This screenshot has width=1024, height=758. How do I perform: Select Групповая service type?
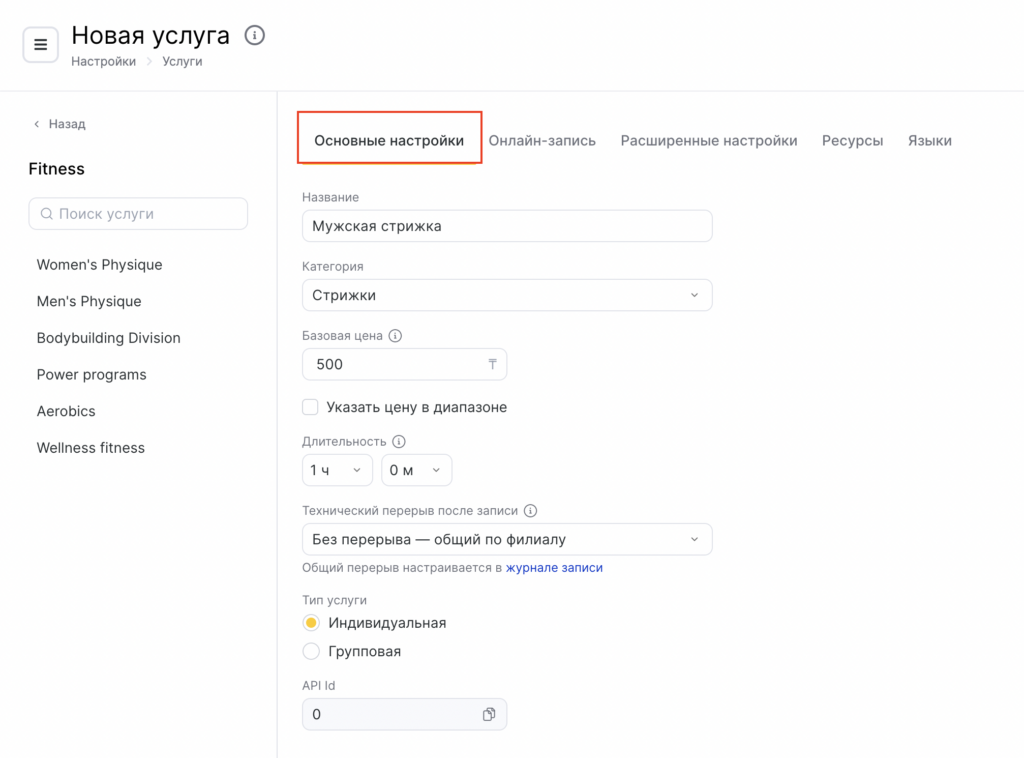tap(311, 651)
